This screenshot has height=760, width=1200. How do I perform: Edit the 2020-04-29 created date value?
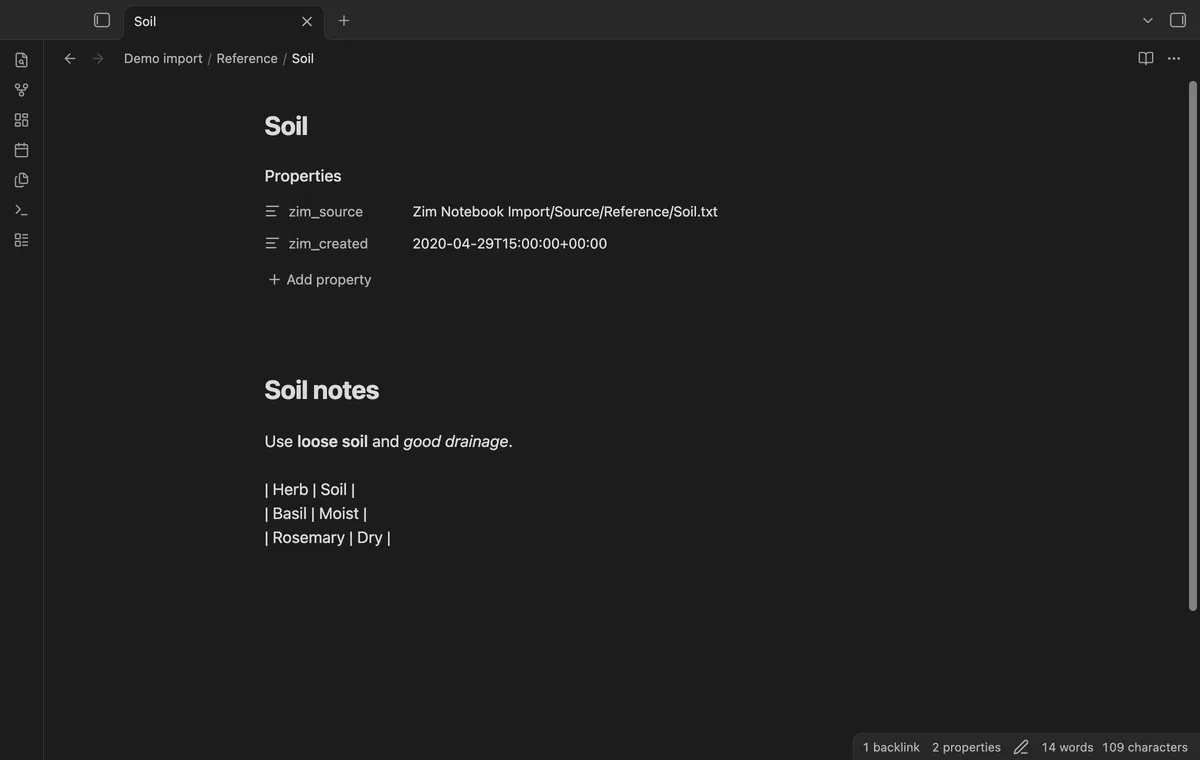pos(510,244)
